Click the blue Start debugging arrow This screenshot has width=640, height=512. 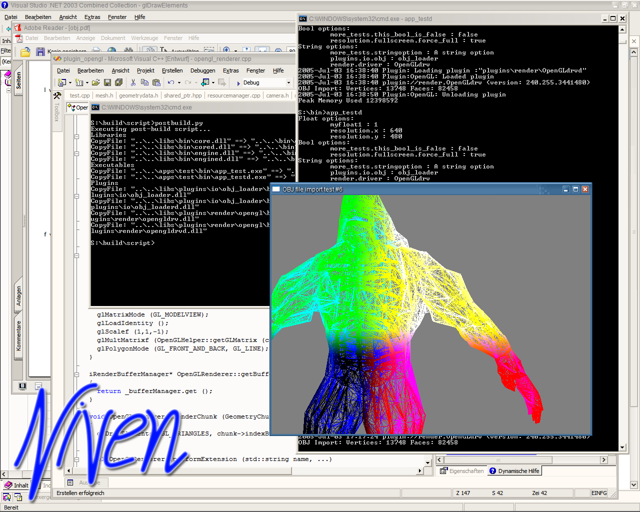coord(238,83)
